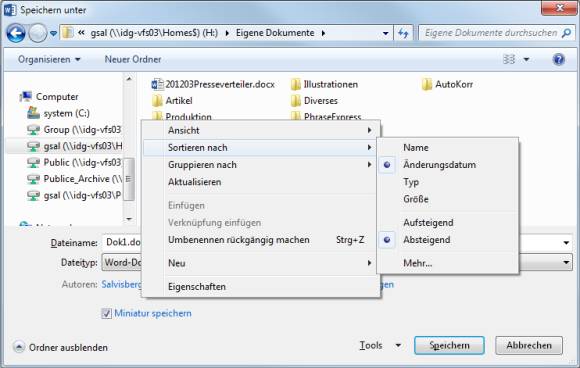Image resolution: width=580 pixels, height=368 pixels.
Task: Open the recent locations dropdown arrow
Action: click(x=53, y=33)
